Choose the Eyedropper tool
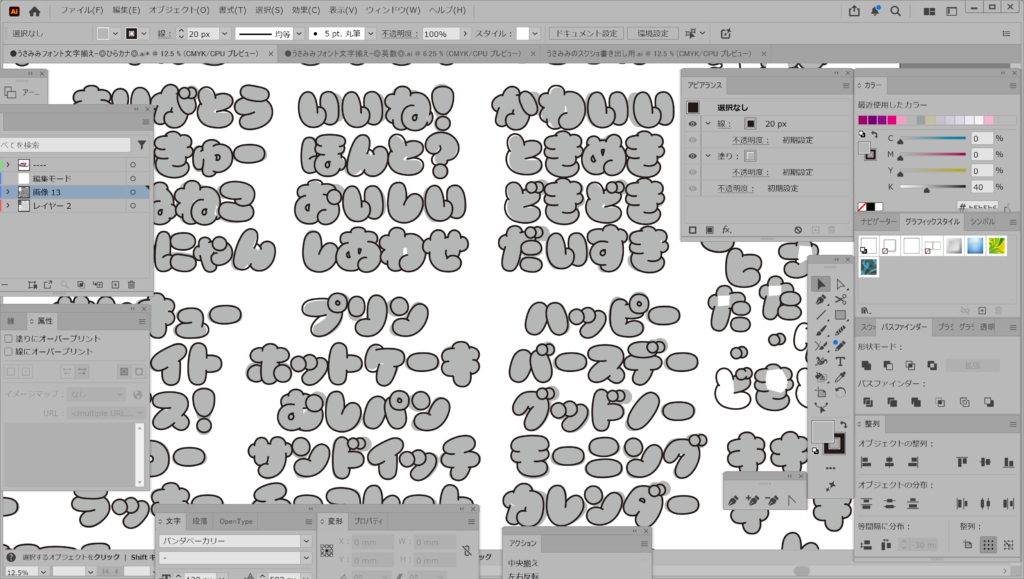Screen dimensions: 1024x579 tap(840, 377)
